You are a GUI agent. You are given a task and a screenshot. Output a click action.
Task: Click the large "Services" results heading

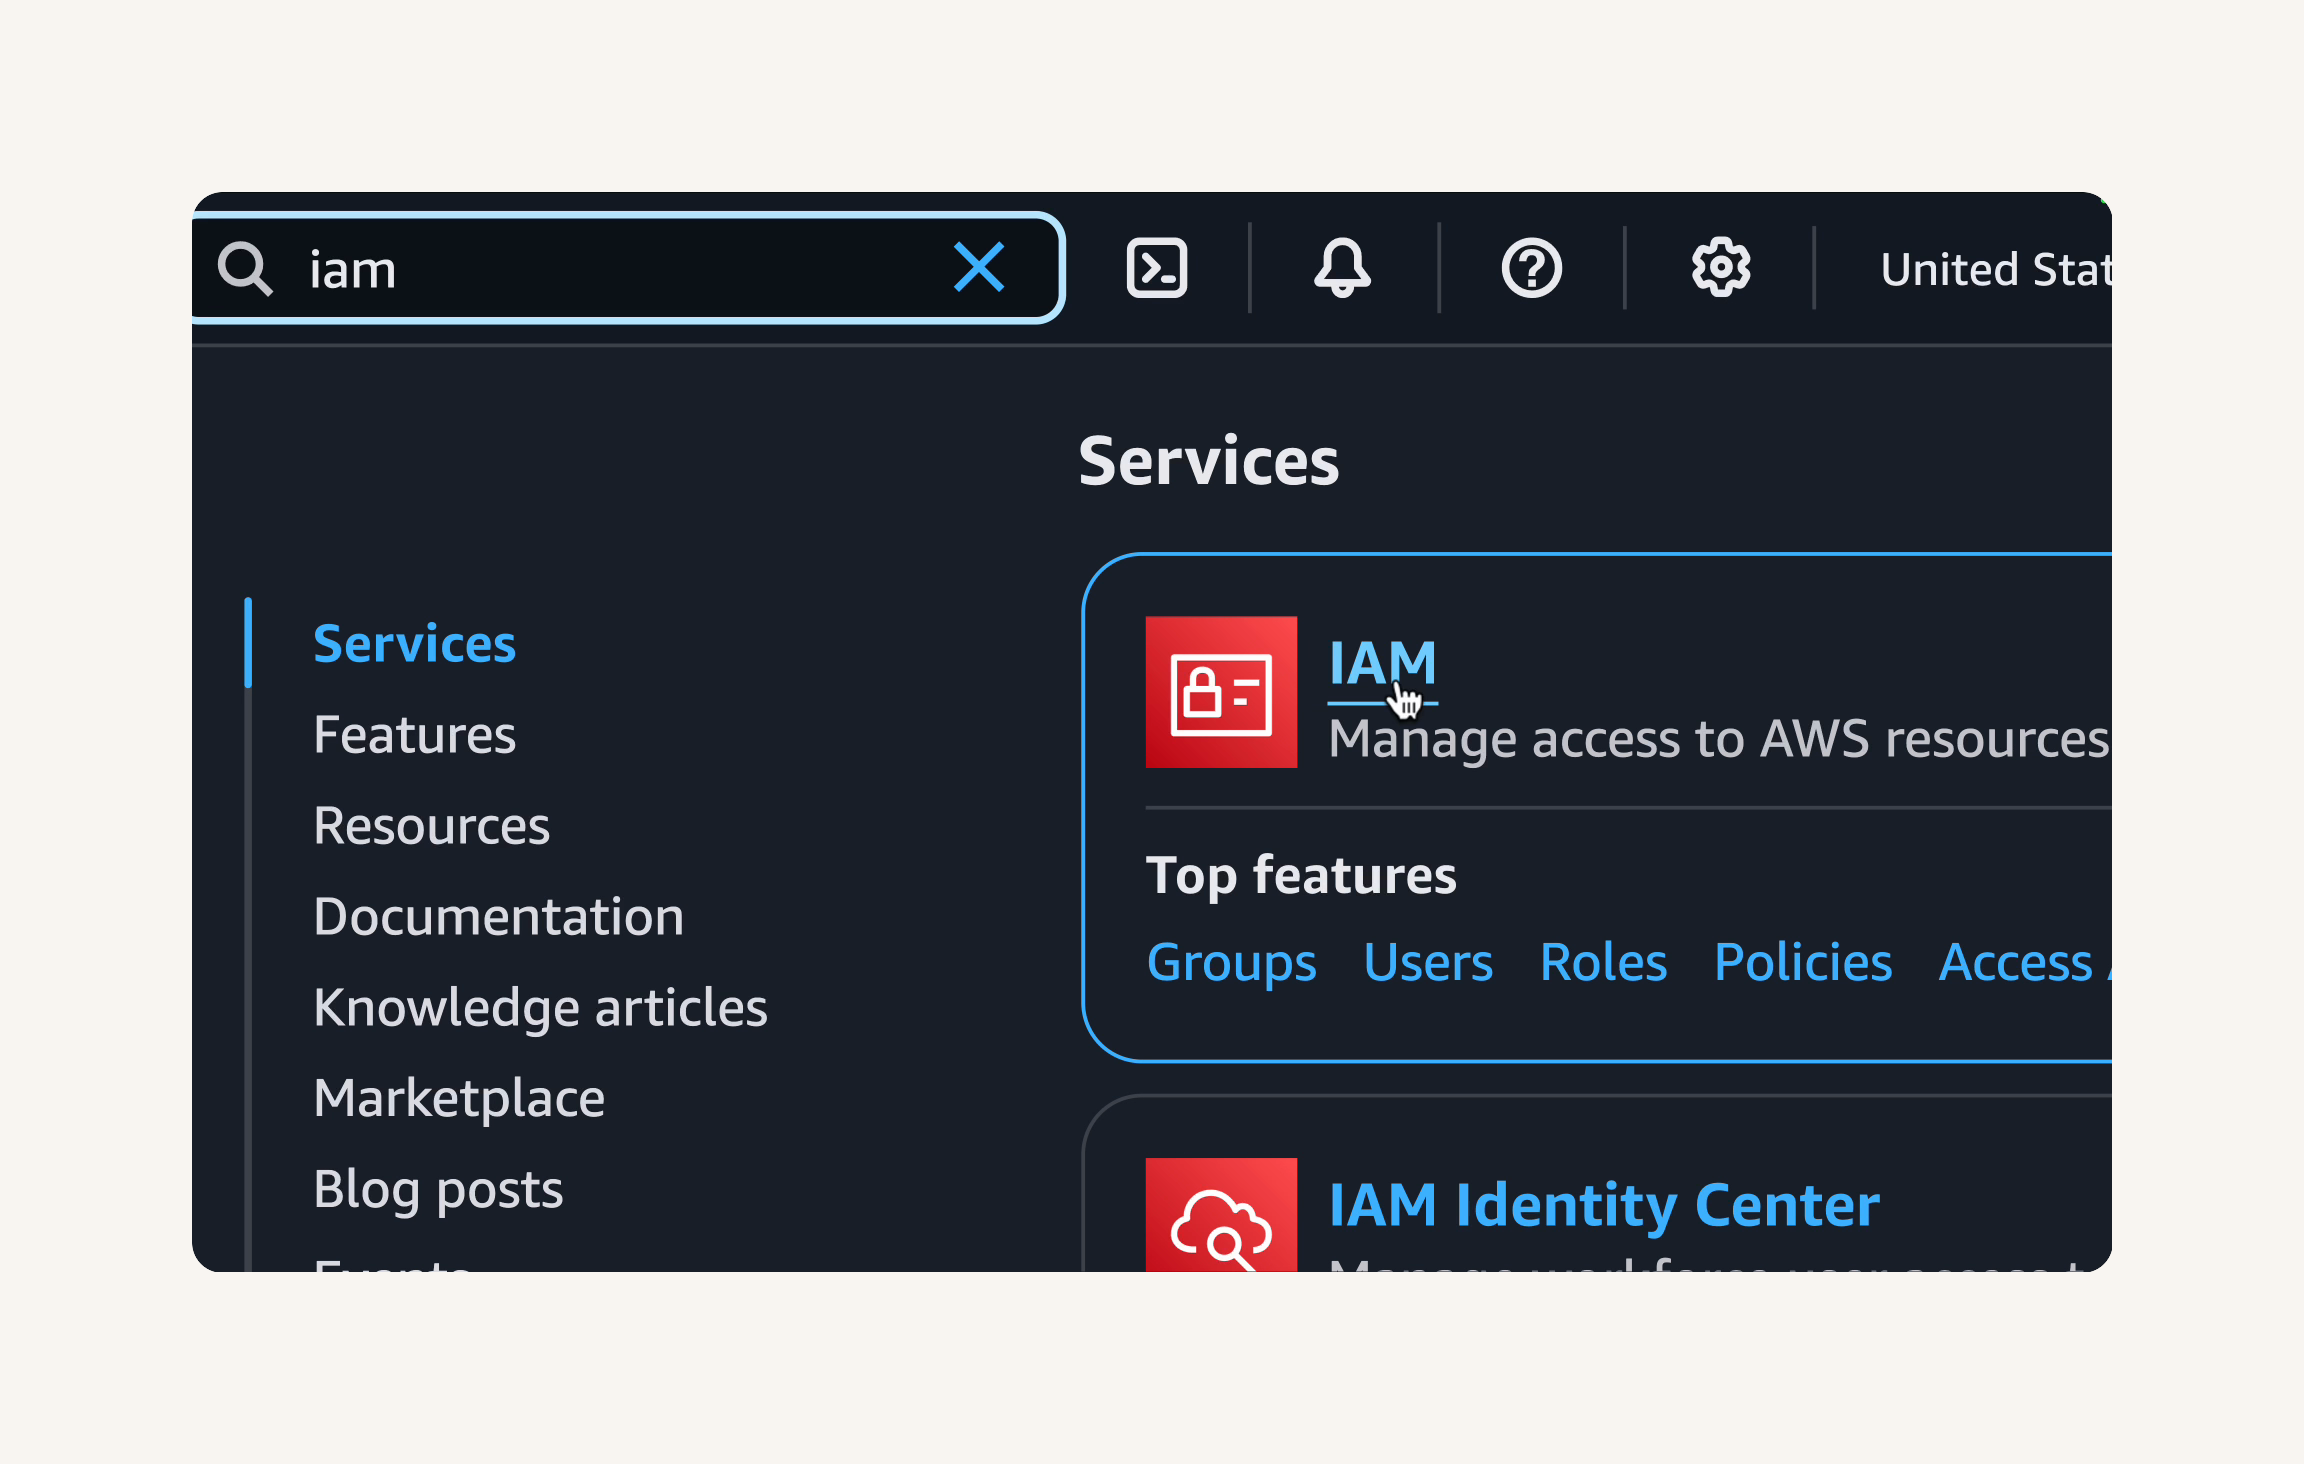click(x=1208, y=461)
